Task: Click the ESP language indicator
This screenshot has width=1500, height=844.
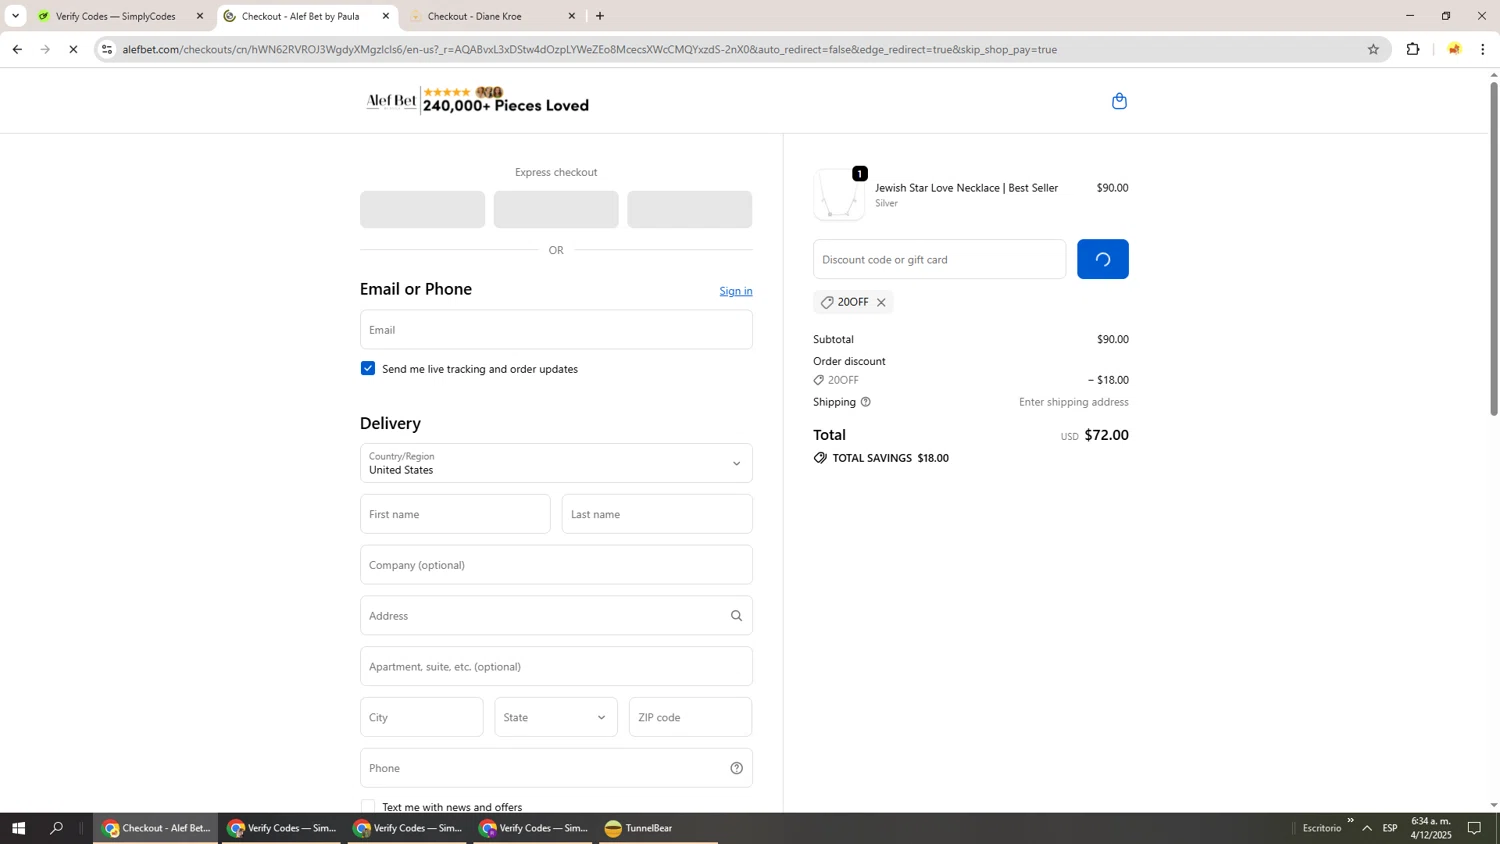Action: (1390, 828)
